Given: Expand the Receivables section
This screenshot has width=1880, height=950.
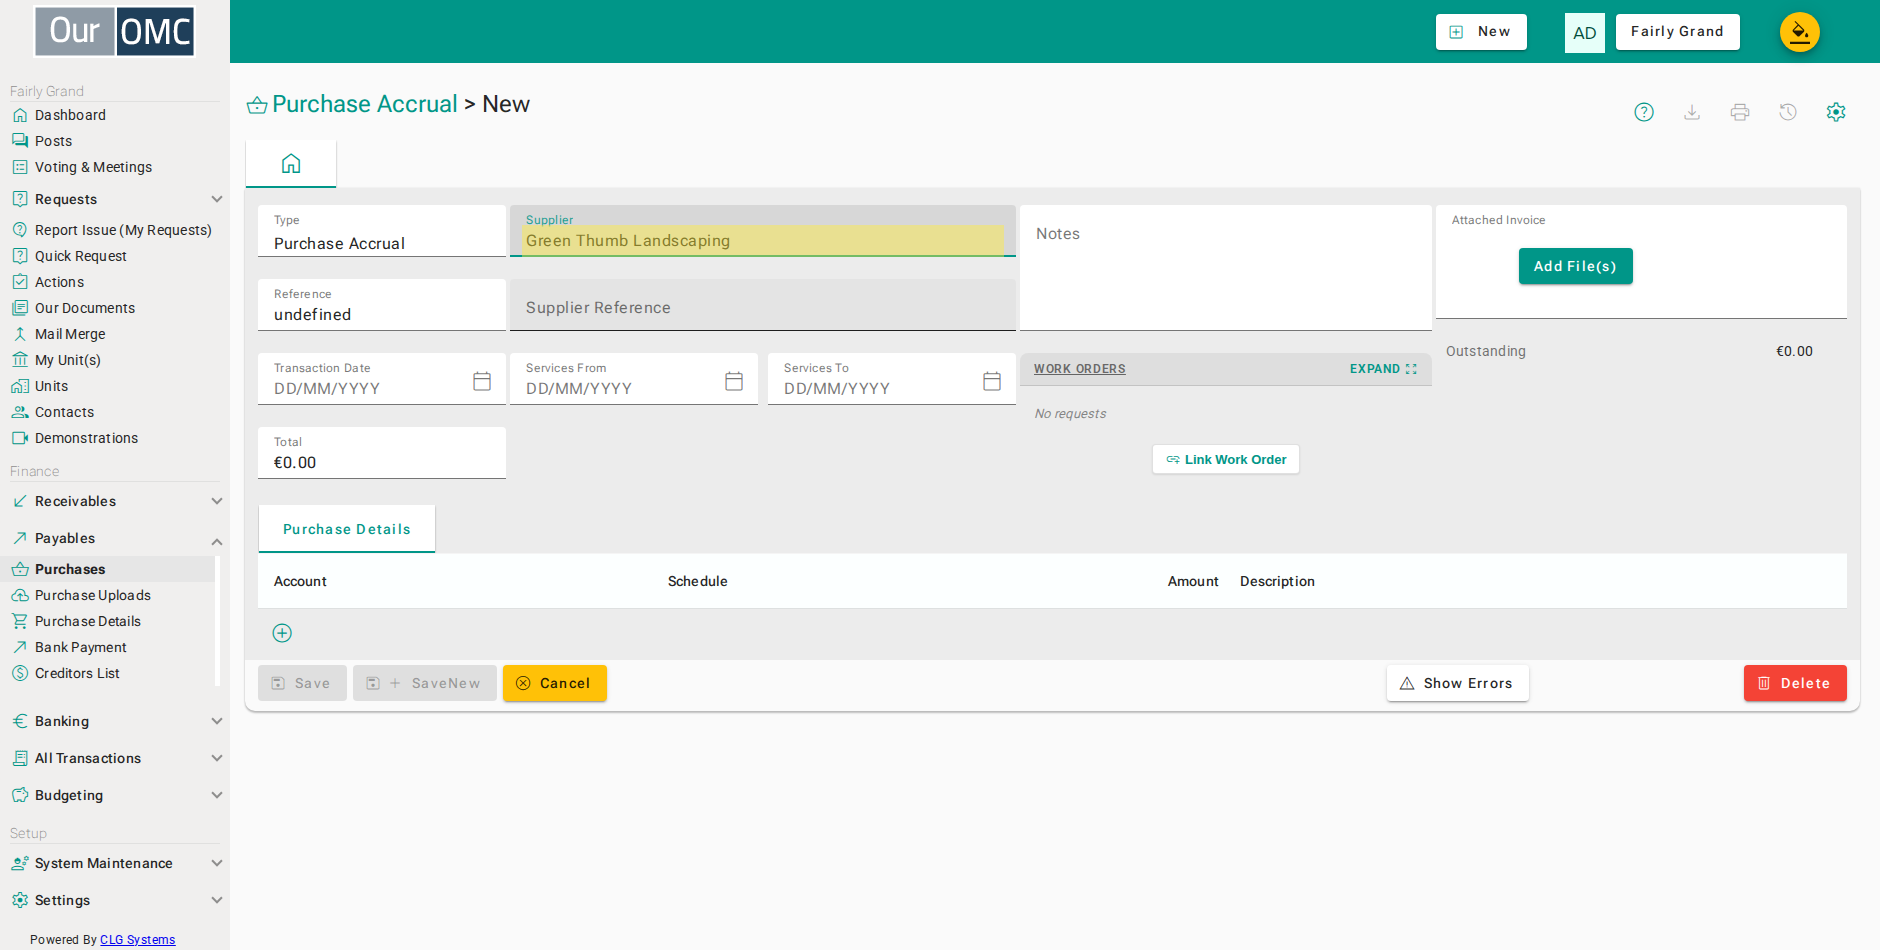Looking at the screenshot, I should point(115,501).
